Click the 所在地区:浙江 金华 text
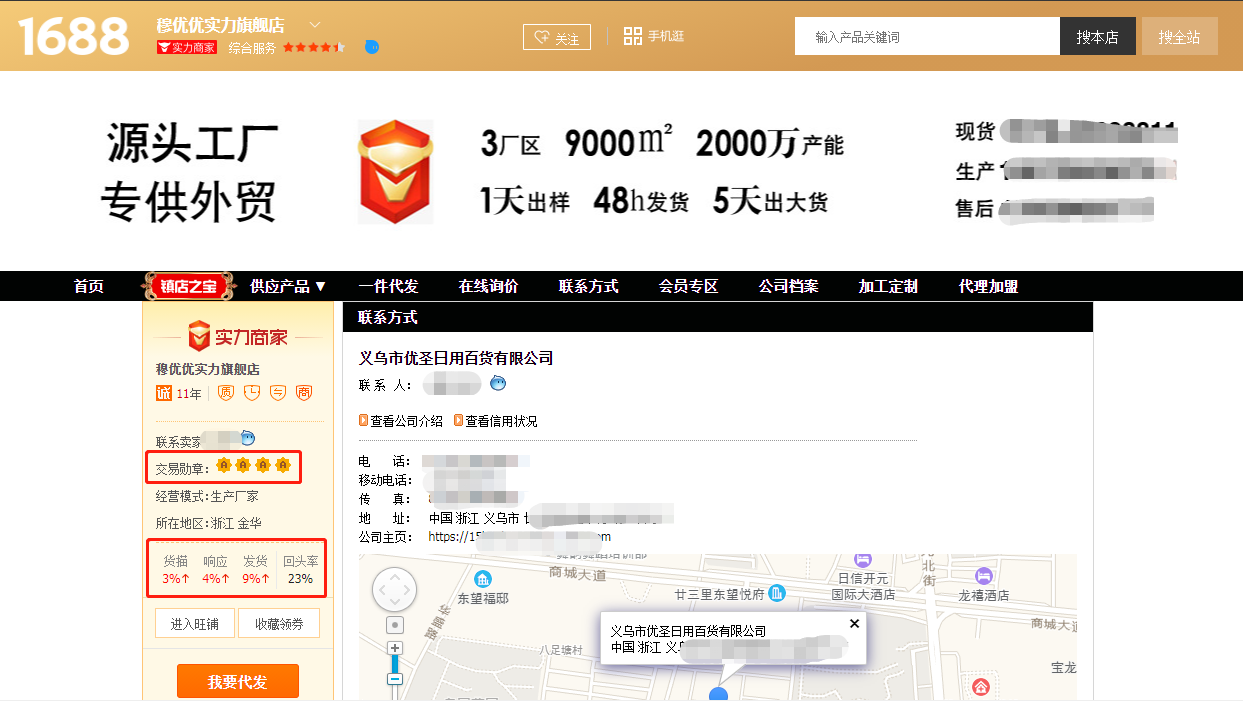 pos(209,523)
